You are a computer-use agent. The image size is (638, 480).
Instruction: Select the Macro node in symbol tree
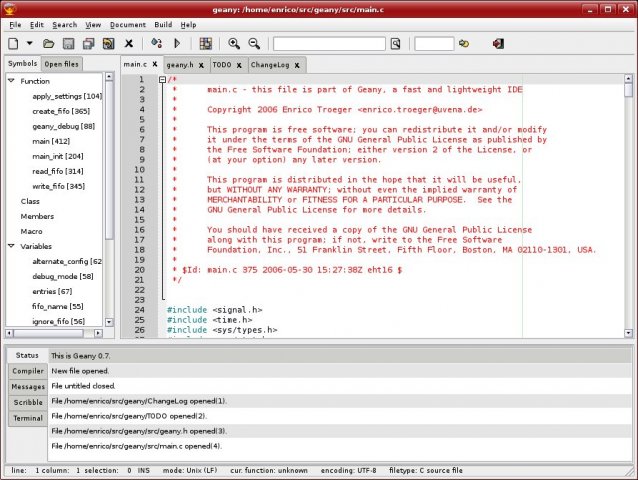pyautogui.click(x=31, y=231)
